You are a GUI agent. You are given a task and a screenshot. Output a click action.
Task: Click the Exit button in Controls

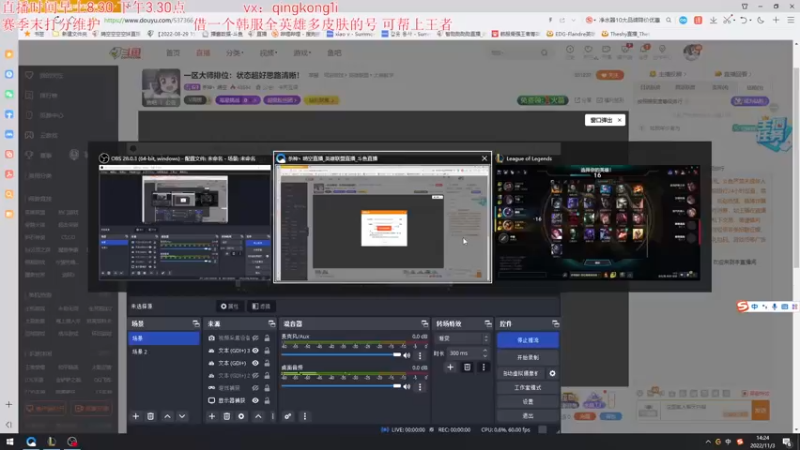(528, 416)
